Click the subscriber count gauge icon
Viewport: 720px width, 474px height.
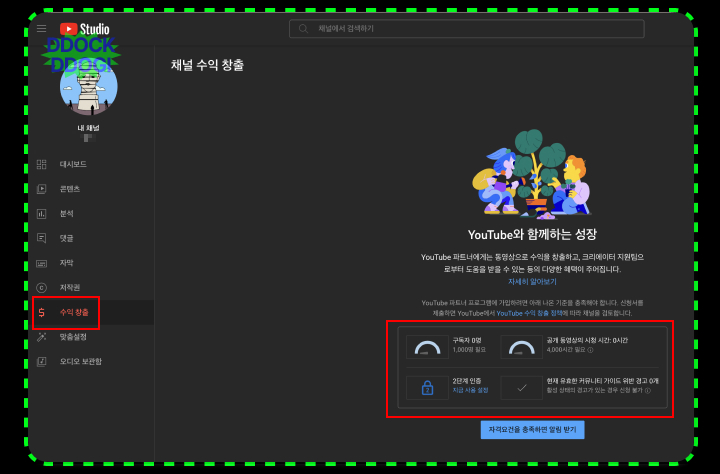[x=427, y=347]
